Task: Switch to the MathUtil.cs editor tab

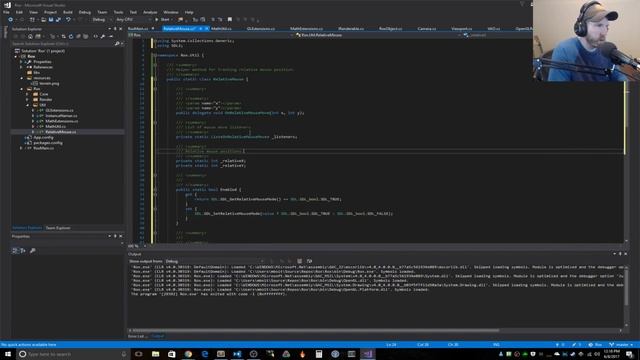Action: 221,29
